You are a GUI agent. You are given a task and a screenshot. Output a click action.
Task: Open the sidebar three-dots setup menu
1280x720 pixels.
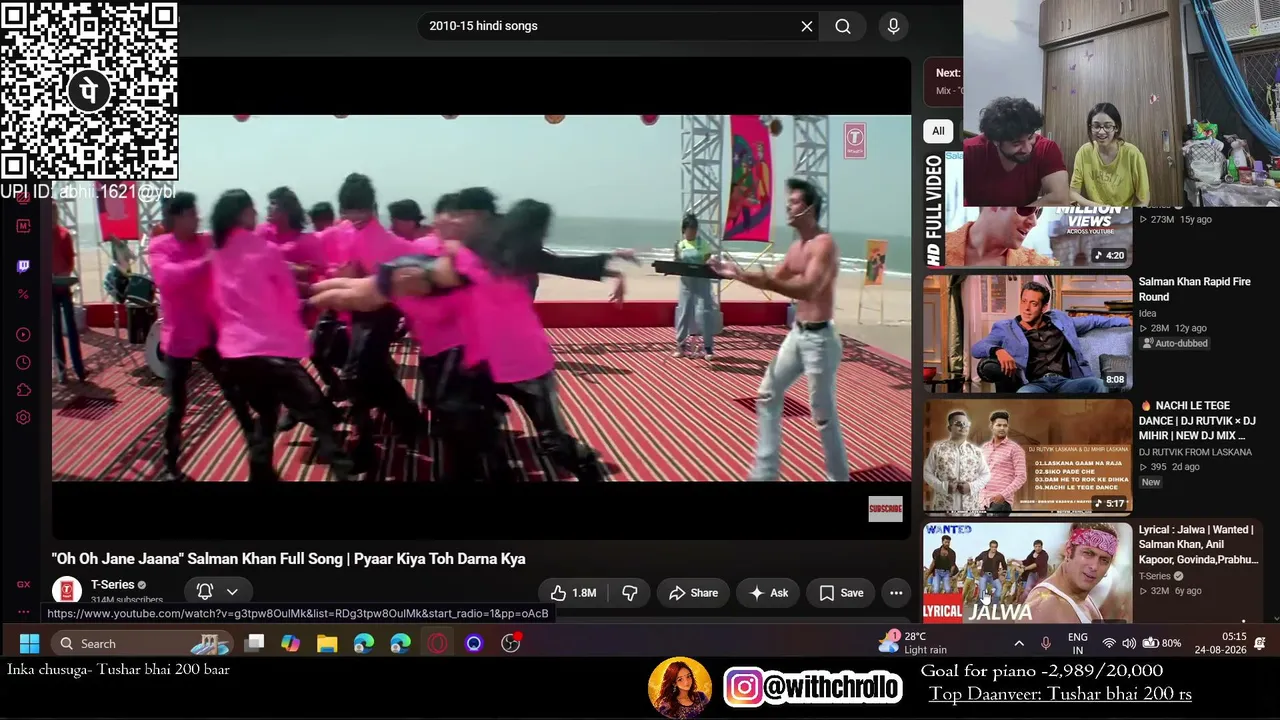[x=23, y=611]
